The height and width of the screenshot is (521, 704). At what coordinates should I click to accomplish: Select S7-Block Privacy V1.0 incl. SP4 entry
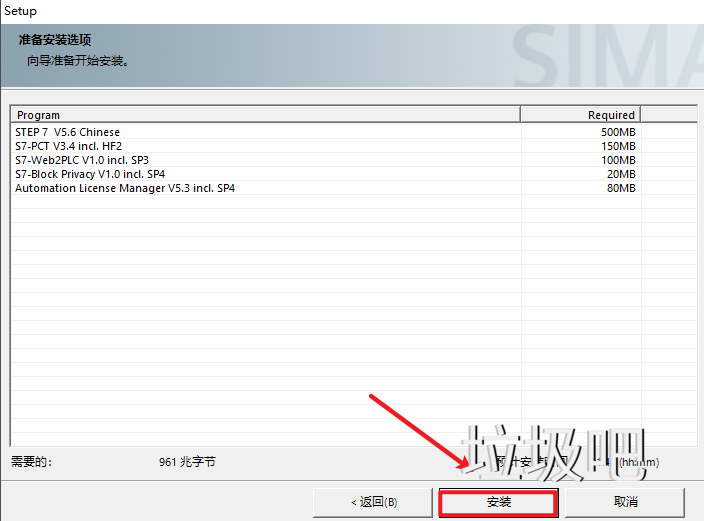(x=90, y=174)
